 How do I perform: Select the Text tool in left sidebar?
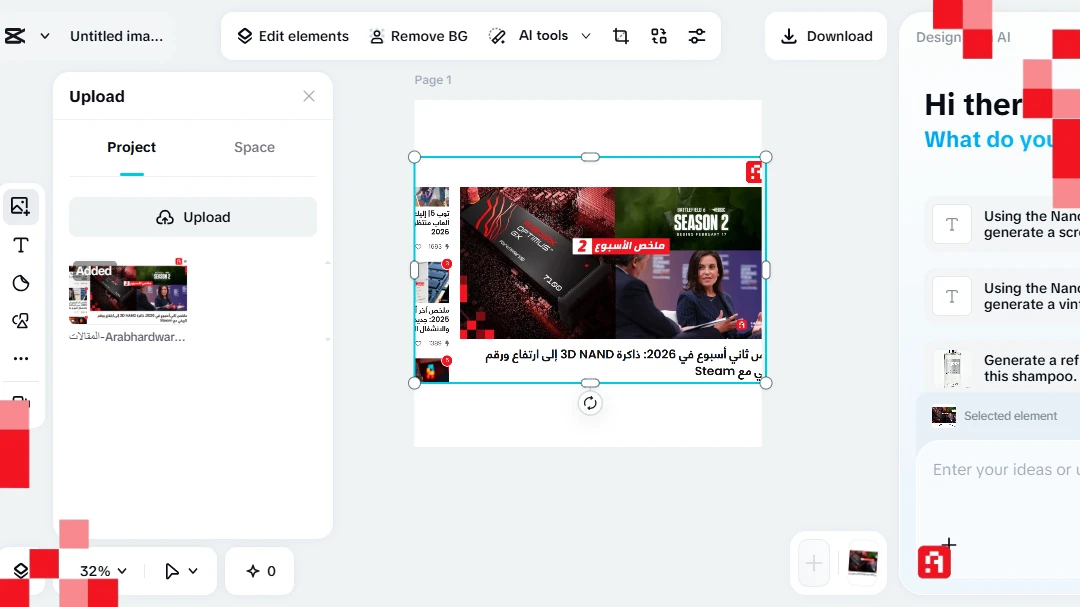click(x=20, y=245)
